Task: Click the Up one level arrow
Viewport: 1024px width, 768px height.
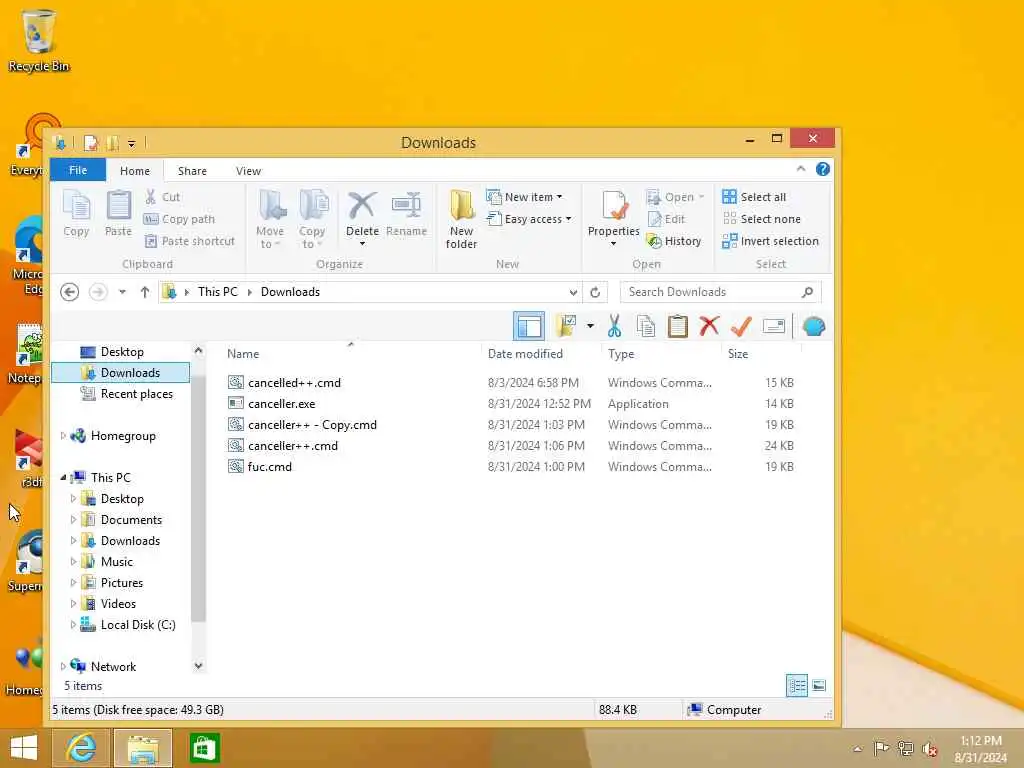Action: (x=145, y=292)
